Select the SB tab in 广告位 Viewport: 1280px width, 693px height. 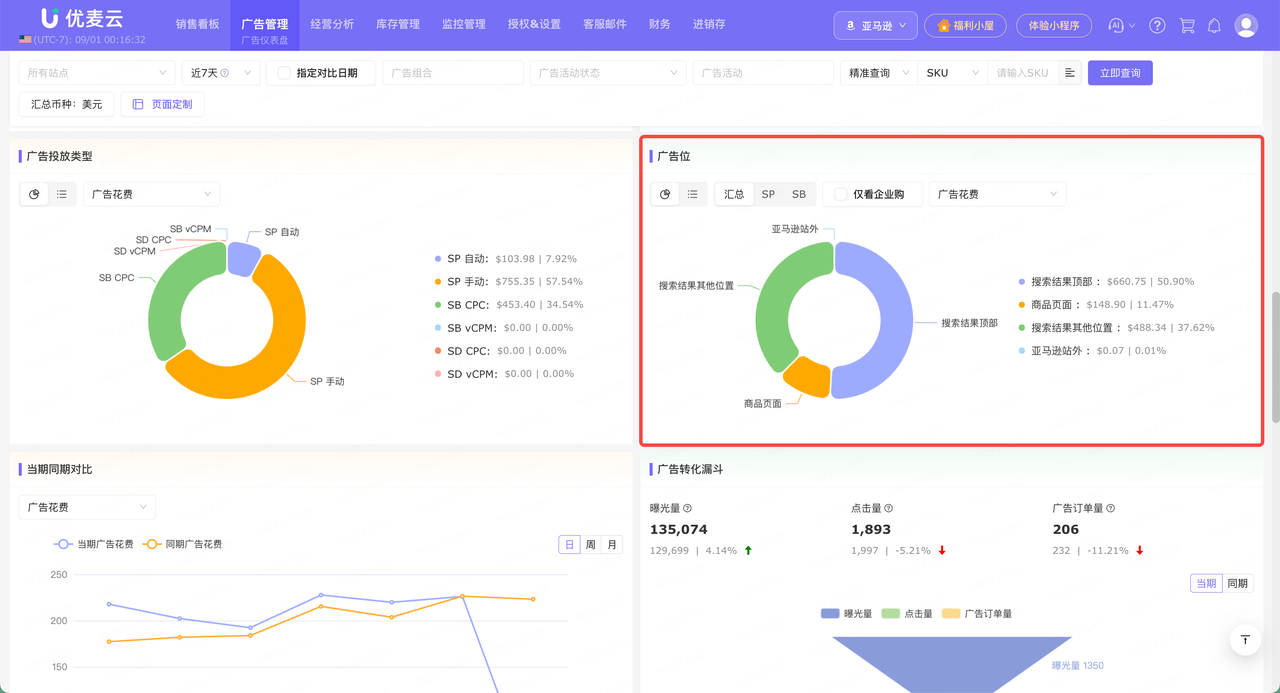(799, 194)
